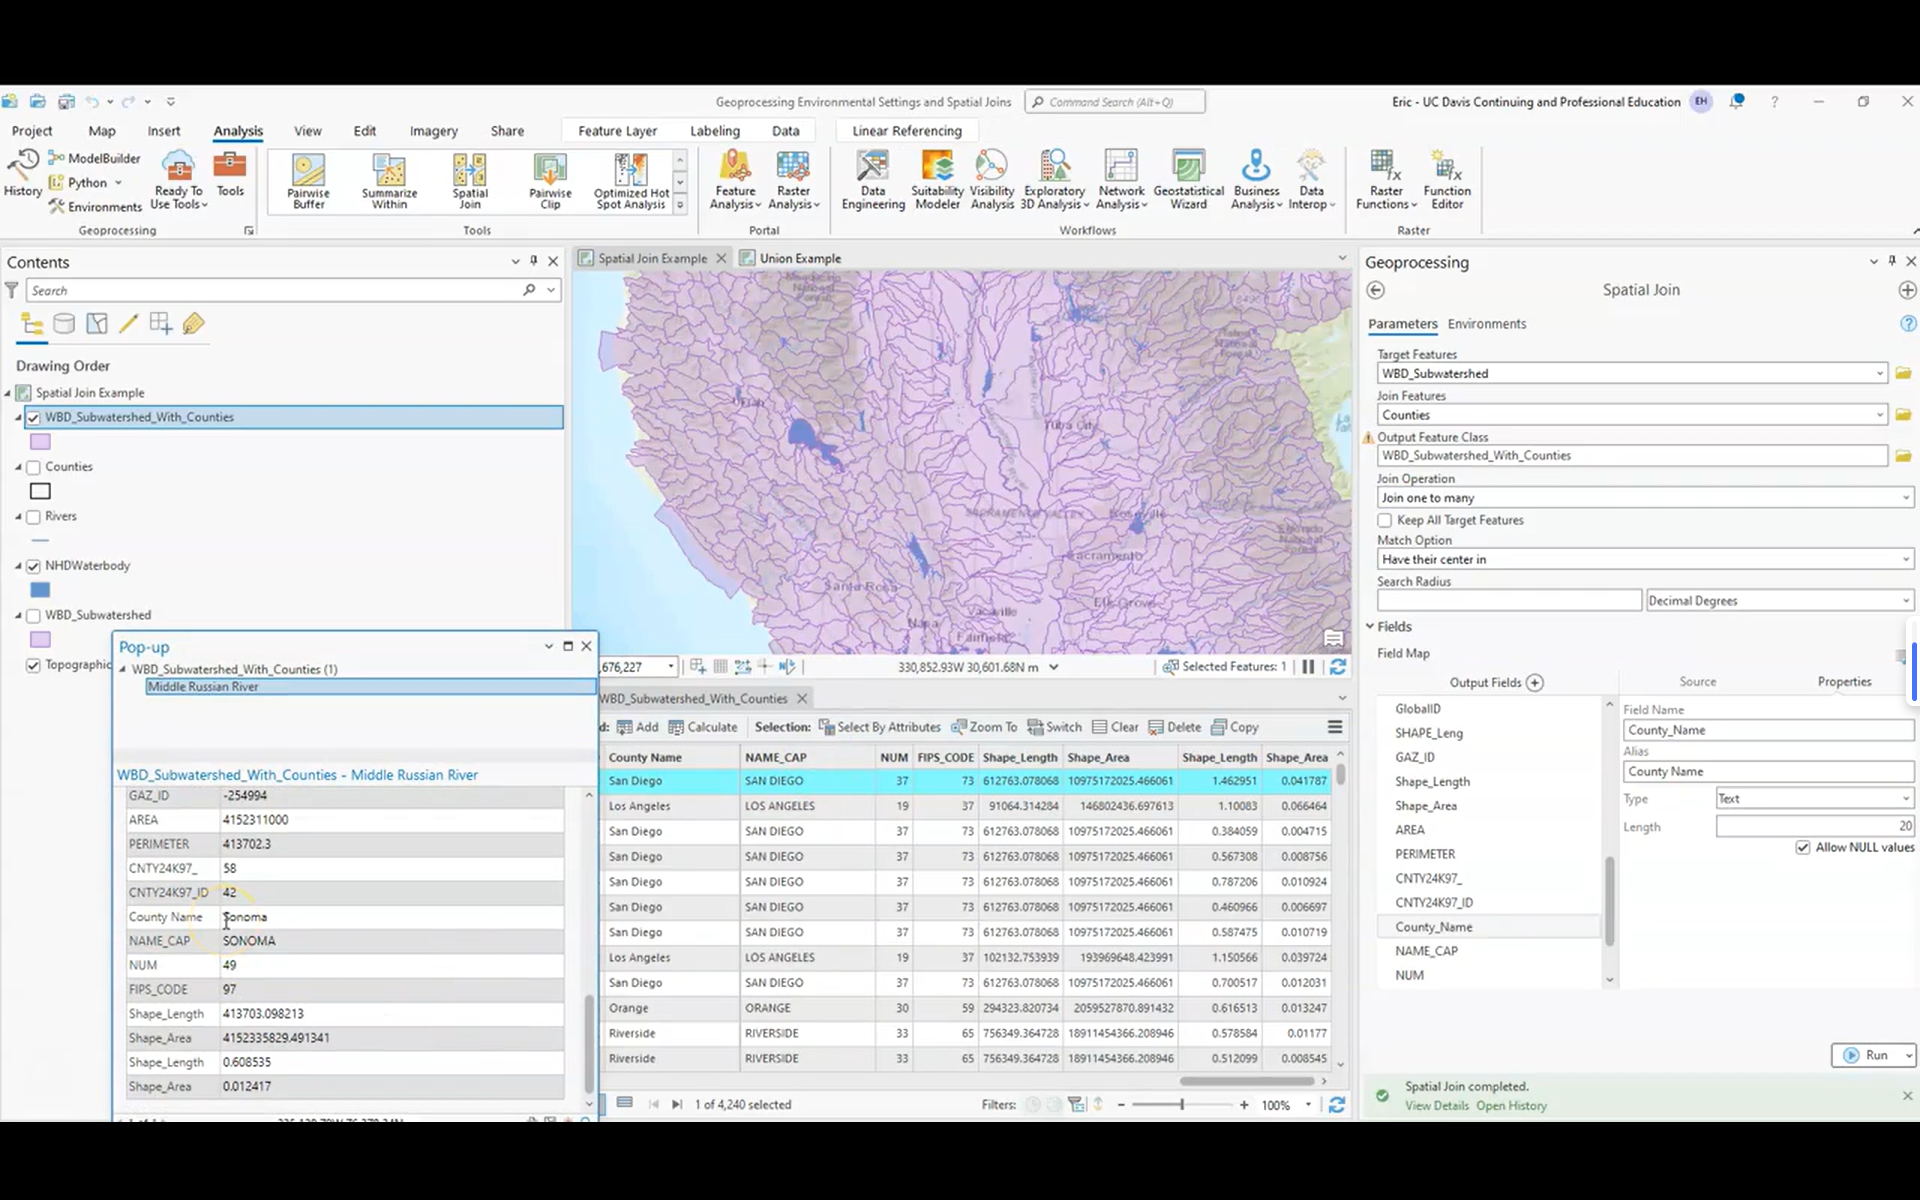
Task: Turn on the Counties layer
Action: pos(34,467)
